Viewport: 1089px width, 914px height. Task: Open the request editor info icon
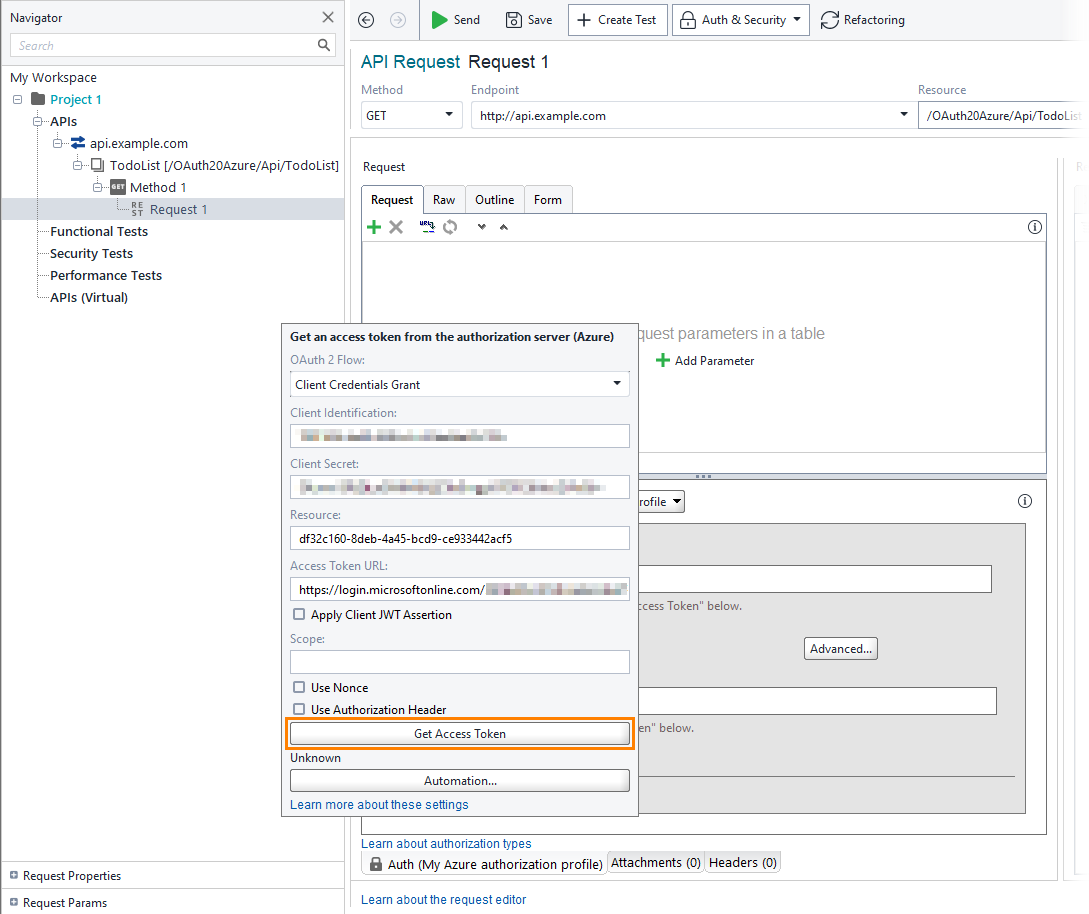pyautogui.click(x=1034, y=227)
